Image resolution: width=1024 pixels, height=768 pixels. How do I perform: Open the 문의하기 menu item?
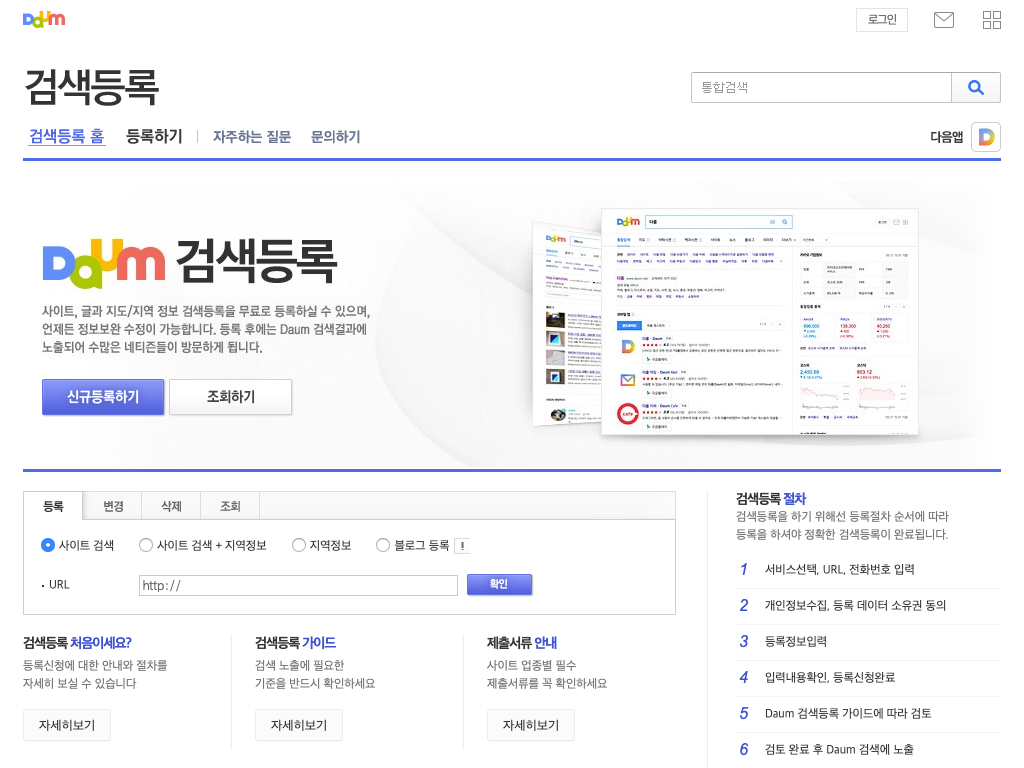tap(336, 136)
